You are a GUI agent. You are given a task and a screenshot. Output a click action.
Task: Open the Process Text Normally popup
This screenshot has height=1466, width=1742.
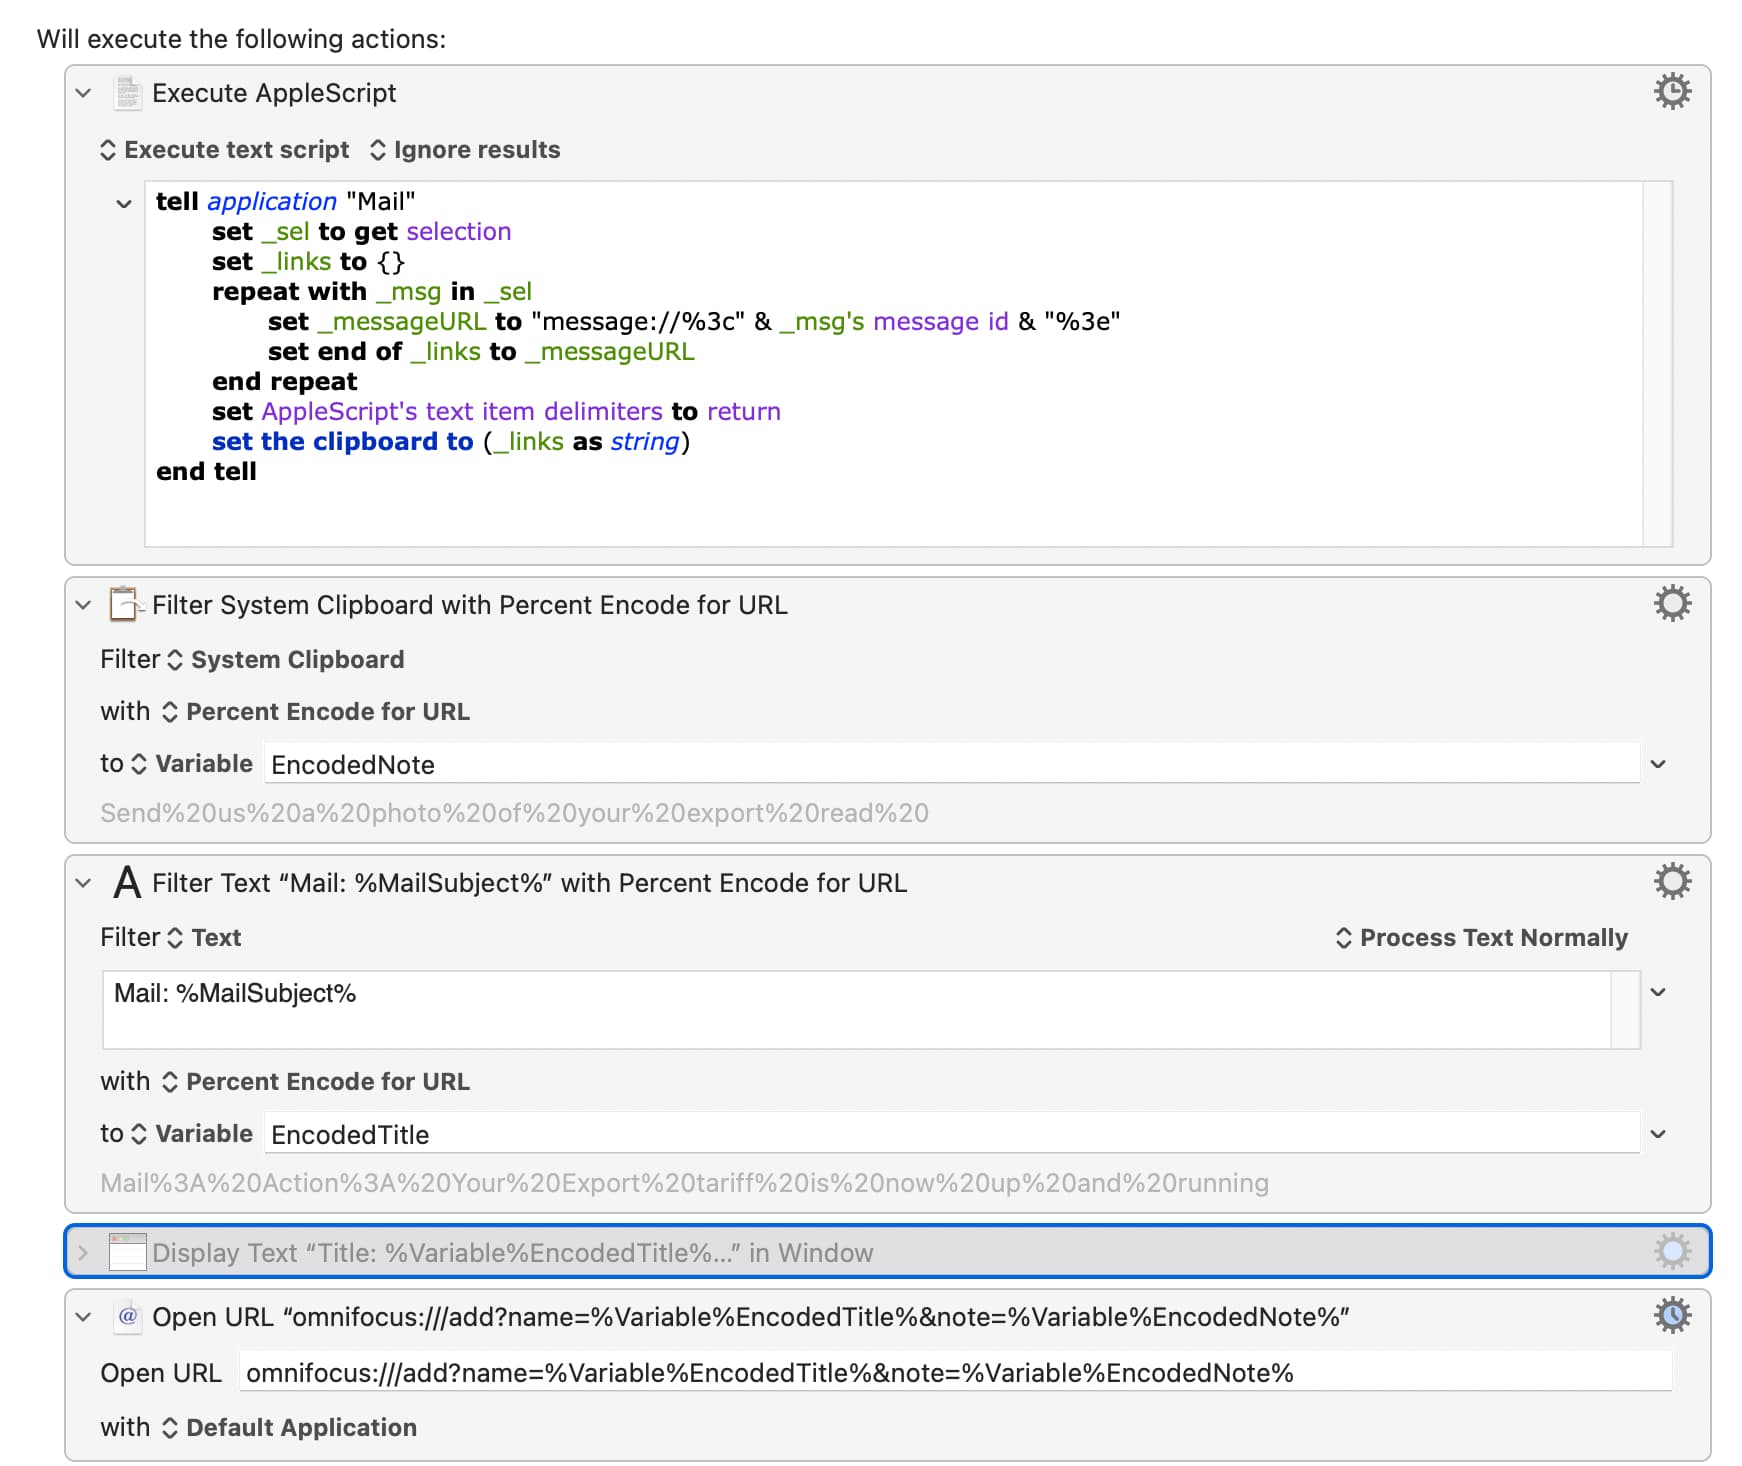pos(1482,938)
